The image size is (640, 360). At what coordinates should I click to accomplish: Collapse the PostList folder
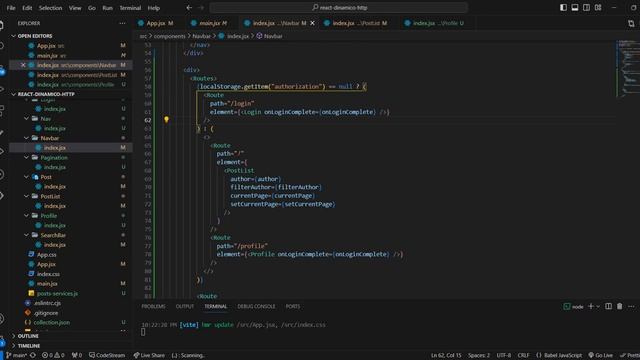[x=50, y=196]
